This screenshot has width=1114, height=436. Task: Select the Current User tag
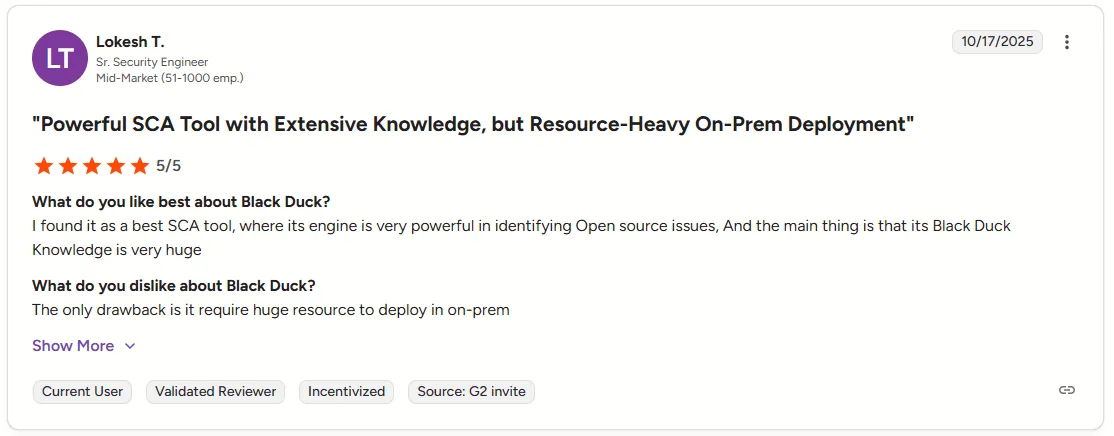click(82, 392)
